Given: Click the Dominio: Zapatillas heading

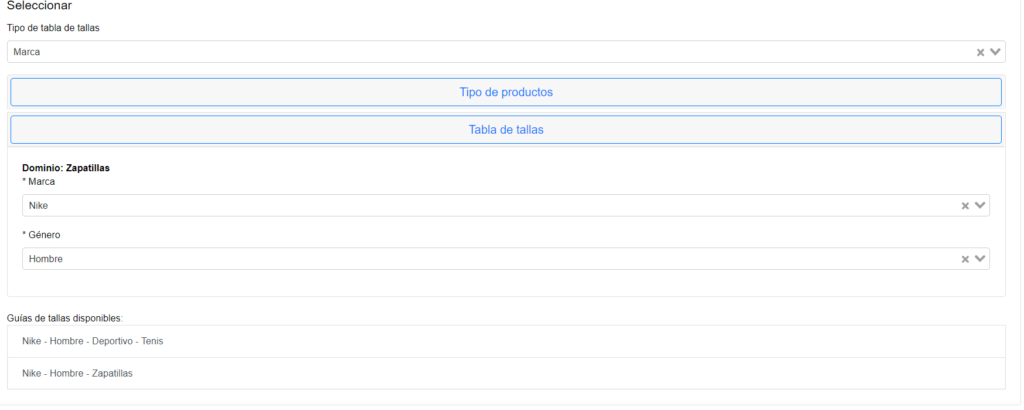Looking at the screenshot, I should [66, 168].
